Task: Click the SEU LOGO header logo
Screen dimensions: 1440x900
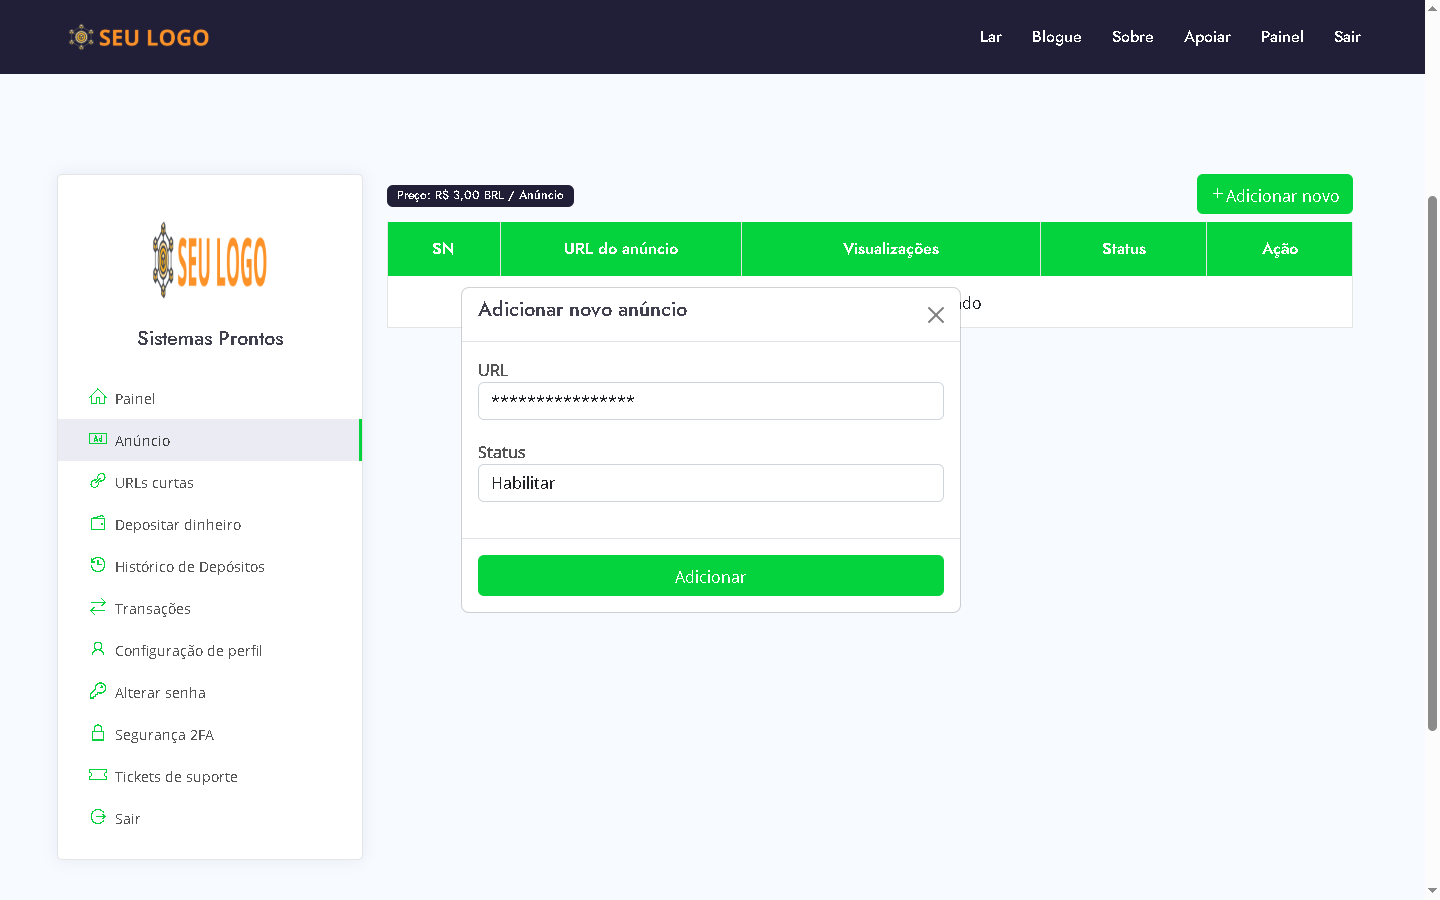Action: coord(139,38)
